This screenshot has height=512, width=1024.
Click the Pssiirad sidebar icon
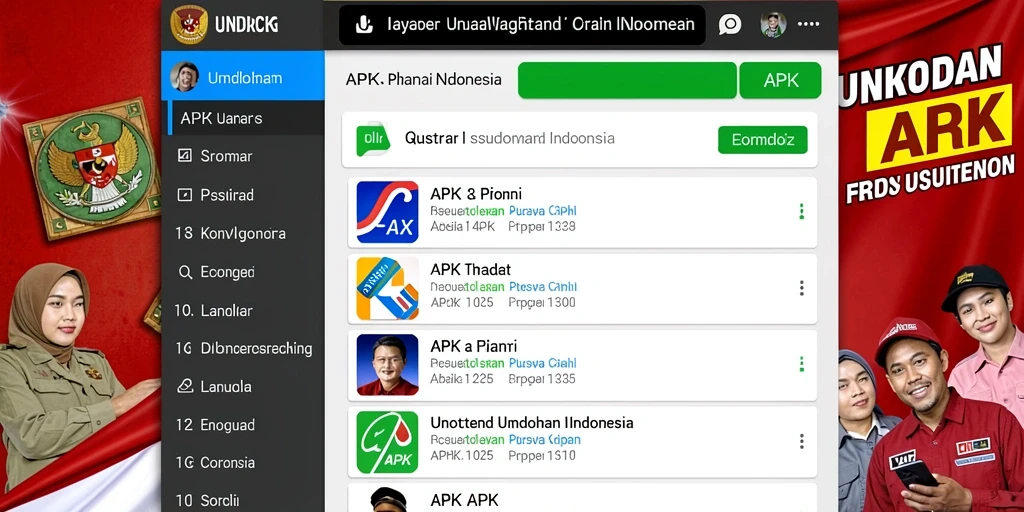185,195
